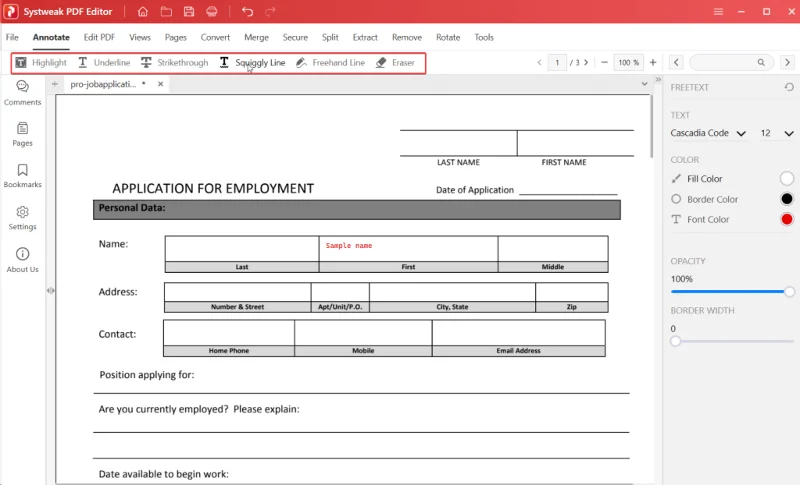Show the Bookmarks panel
The width and height of the screenshot is (800, 485).
coord(22,176)
